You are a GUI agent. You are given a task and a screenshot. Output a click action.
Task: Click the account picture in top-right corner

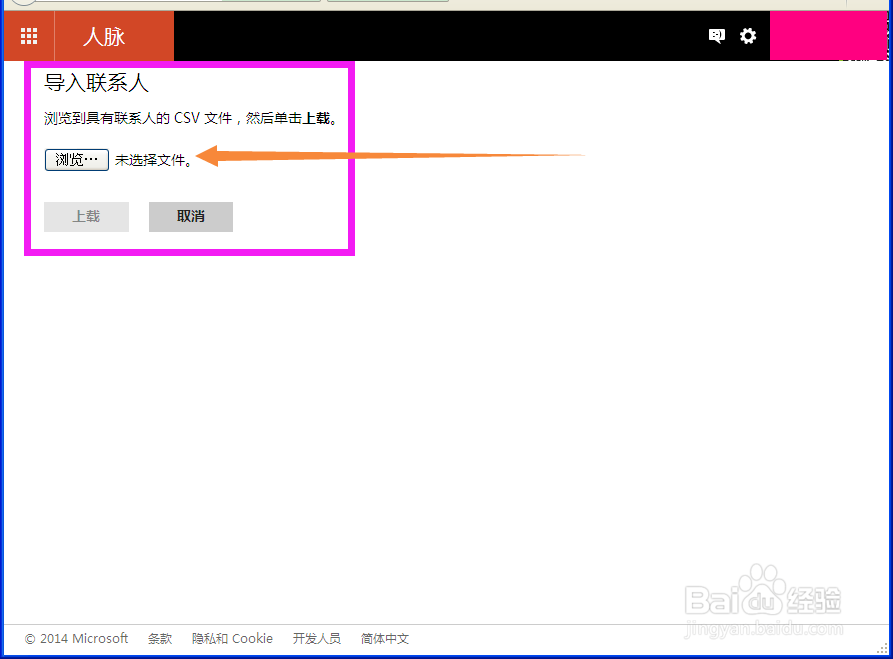(829, 36)
